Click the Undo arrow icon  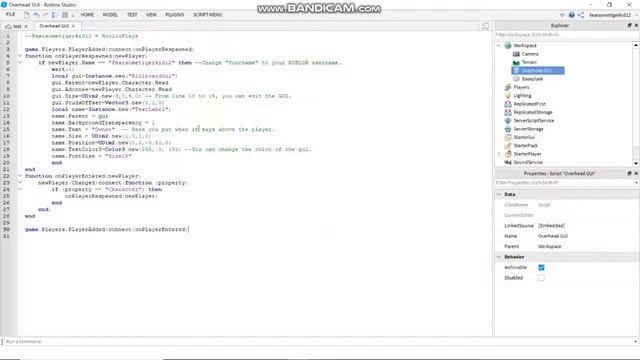(x=36, y=15)
